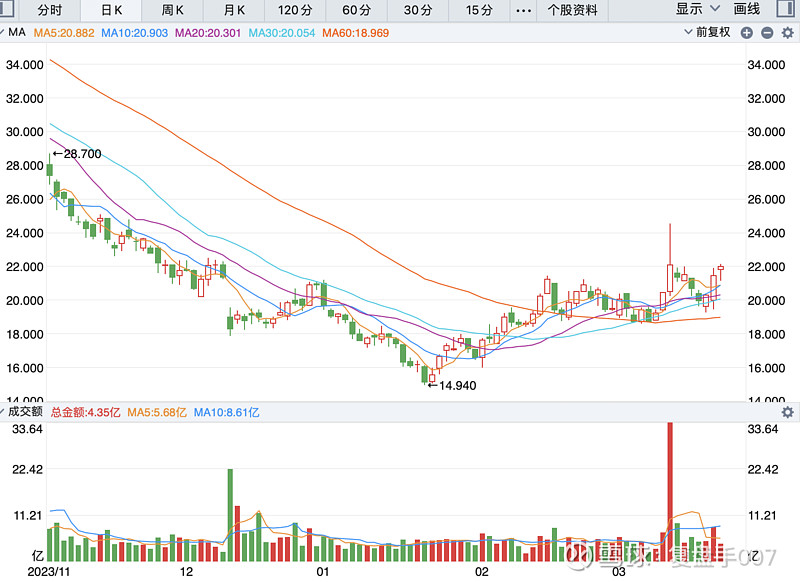Click the 2023/11 date axis label

pyautogui.click(x=48, y=571)
